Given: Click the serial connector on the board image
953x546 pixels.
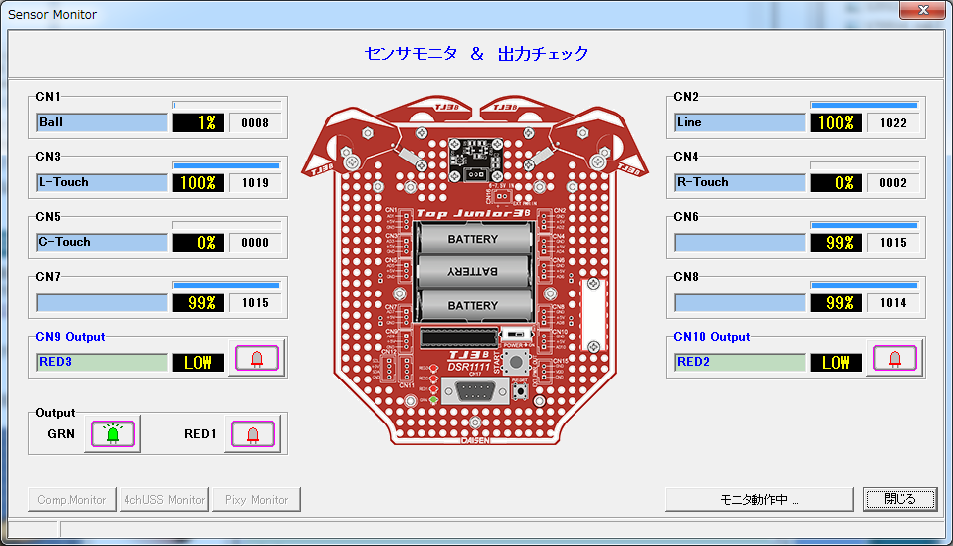Looking at the screenshot, I should tap(475, 392).
